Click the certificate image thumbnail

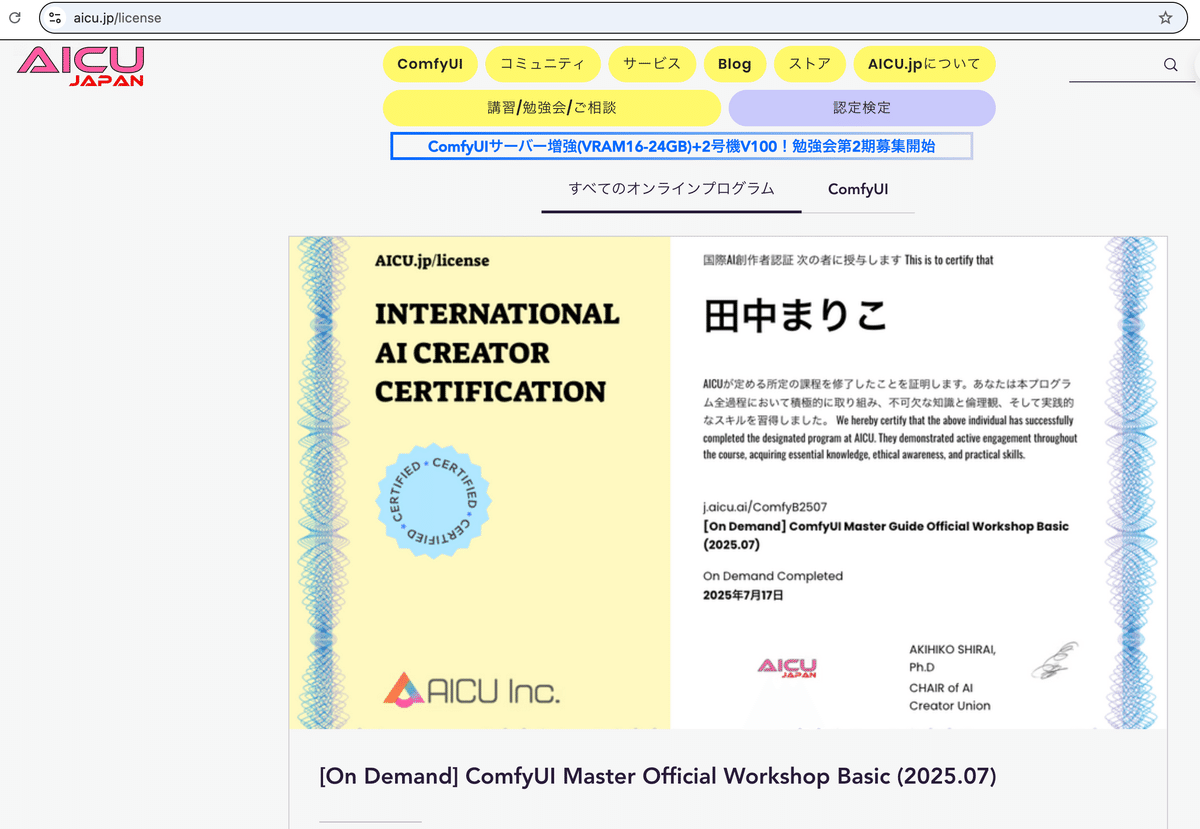click(x=728, y=482)
